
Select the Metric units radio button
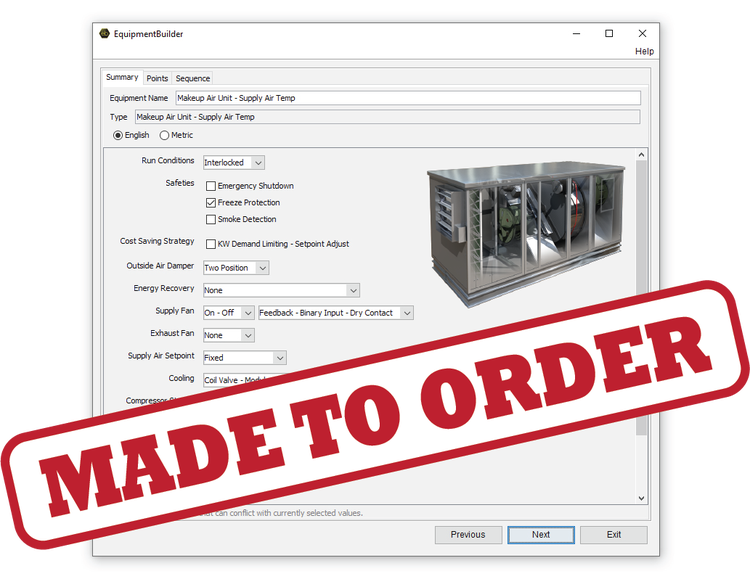point(164,135)
